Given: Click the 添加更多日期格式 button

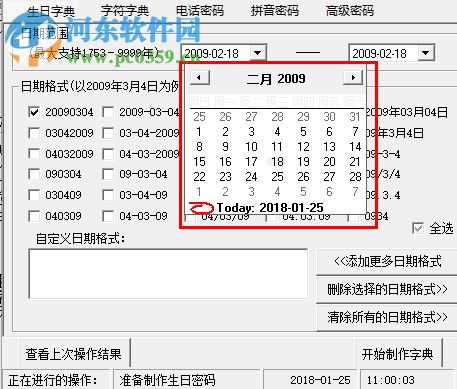Looking at the screenshot, I should 387,261.
